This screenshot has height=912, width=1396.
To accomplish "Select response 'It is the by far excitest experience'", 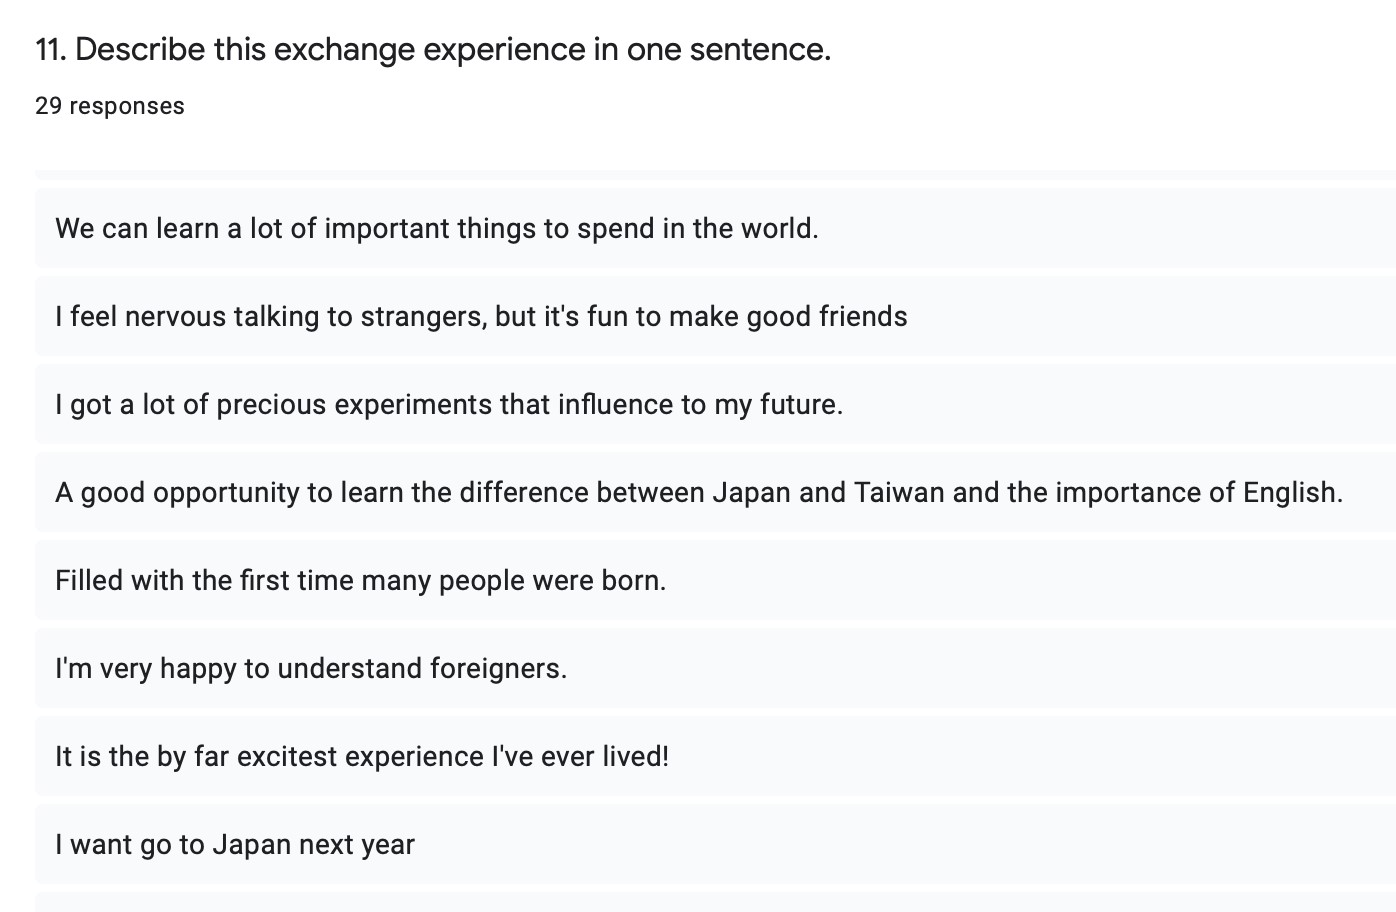I will coord(715,756).
